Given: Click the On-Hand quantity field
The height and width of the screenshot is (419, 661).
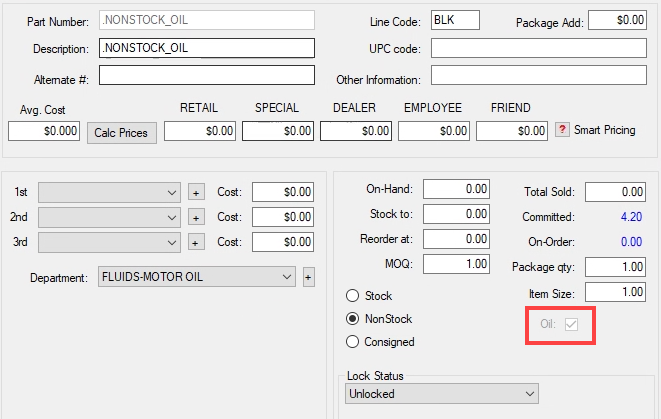Looking at the screenshot, I should coord(457,189).
